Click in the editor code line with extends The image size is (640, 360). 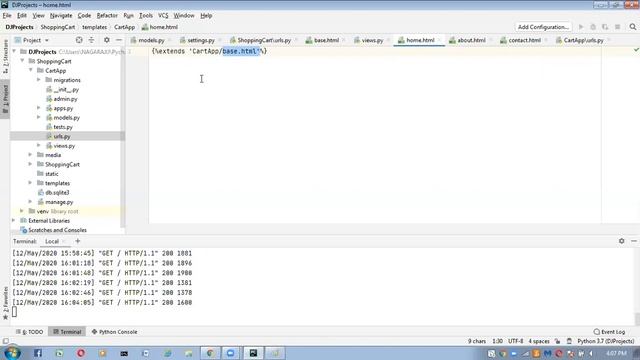(x=209, y=51)
